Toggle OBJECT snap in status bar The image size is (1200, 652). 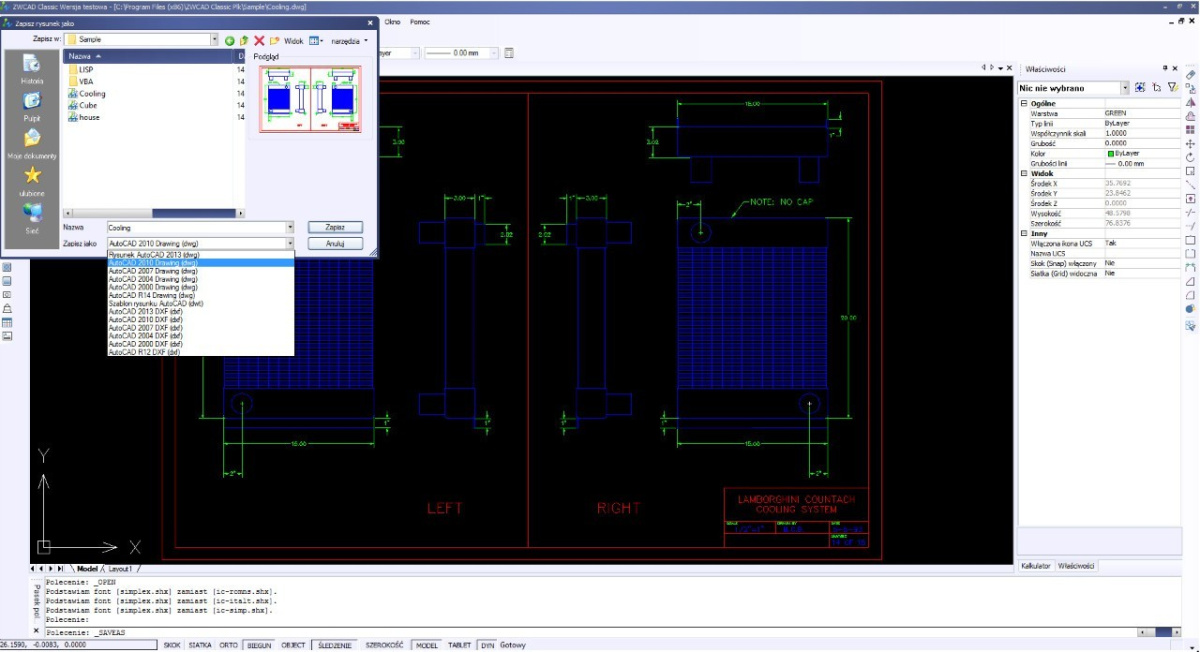coord(293,645)
